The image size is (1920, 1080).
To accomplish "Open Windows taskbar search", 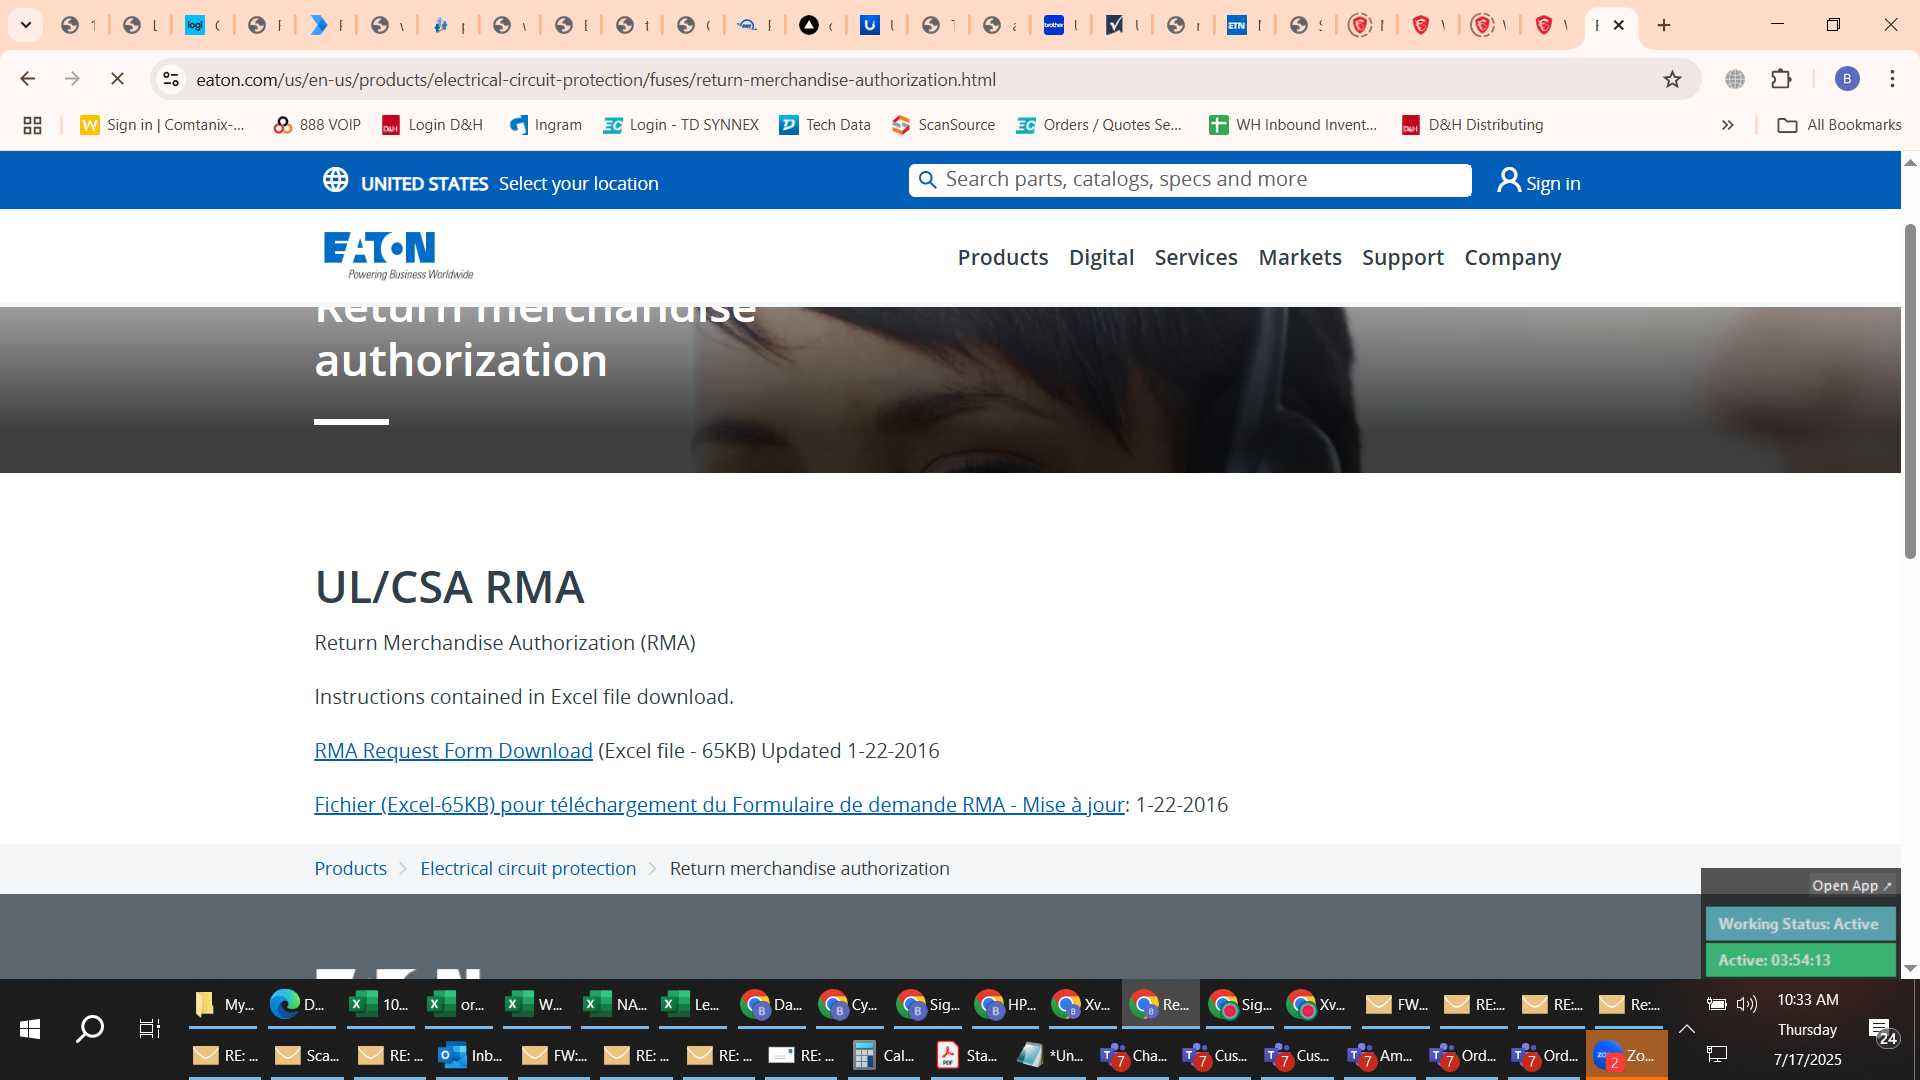I will 90,1029.
